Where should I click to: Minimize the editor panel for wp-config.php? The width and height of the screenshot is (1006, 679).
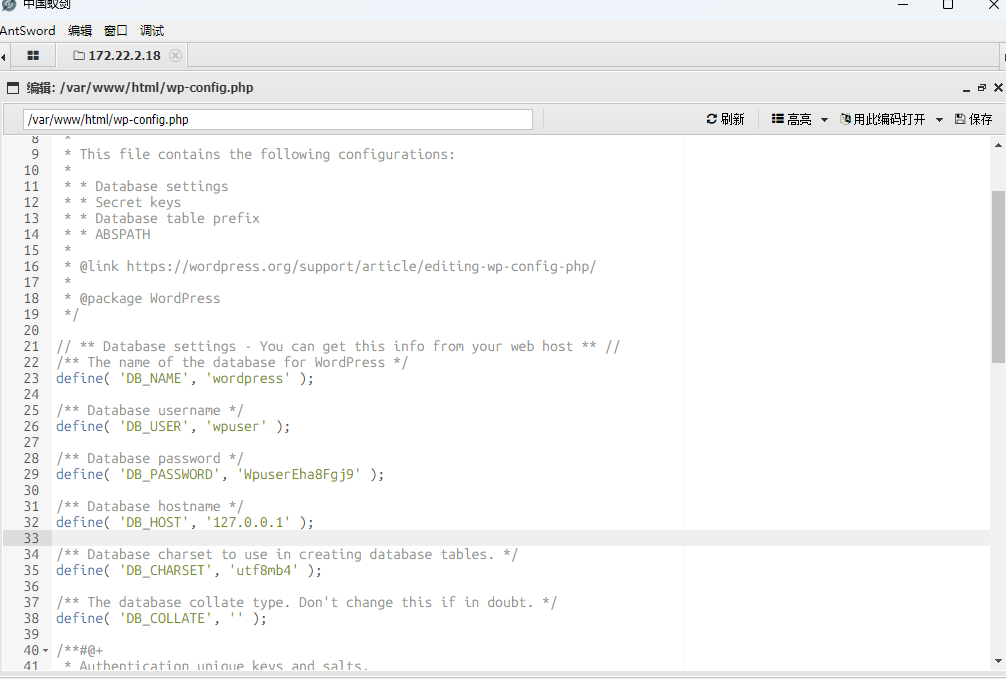click(966, 88)
